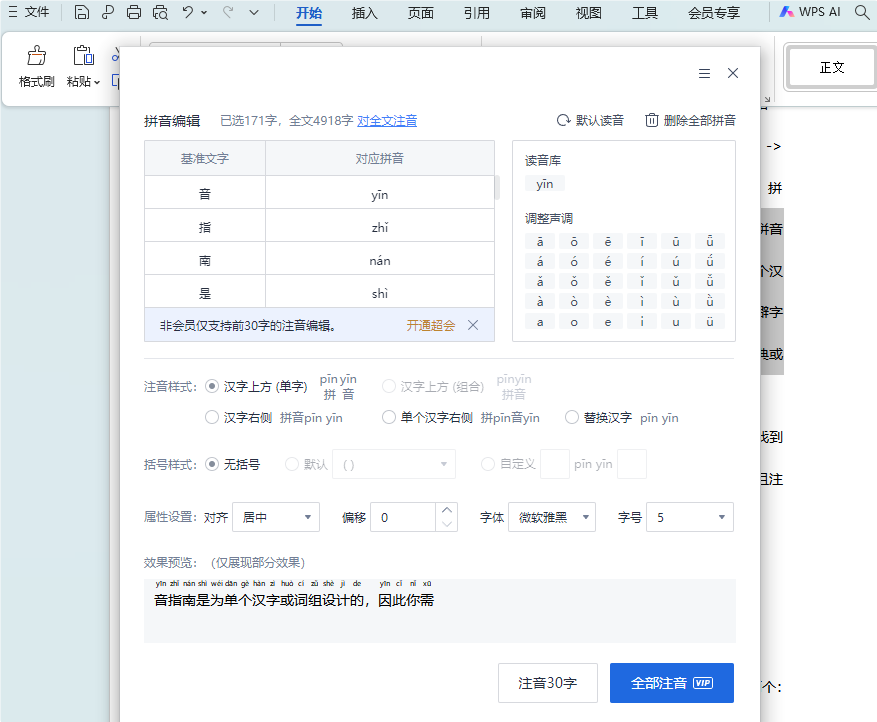Click the pinyin table scrollbar
Image resolution: width=877 pixels, height=722 pixels.
497,188
